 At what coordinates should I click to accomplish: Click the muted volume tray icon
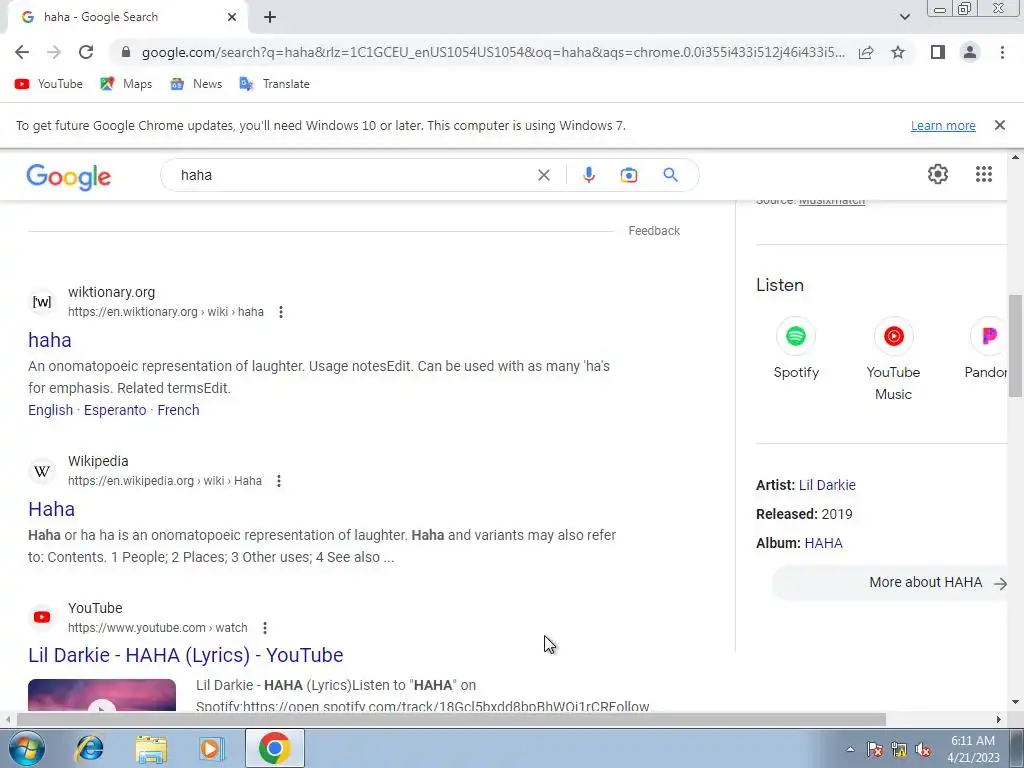[923, 750]
